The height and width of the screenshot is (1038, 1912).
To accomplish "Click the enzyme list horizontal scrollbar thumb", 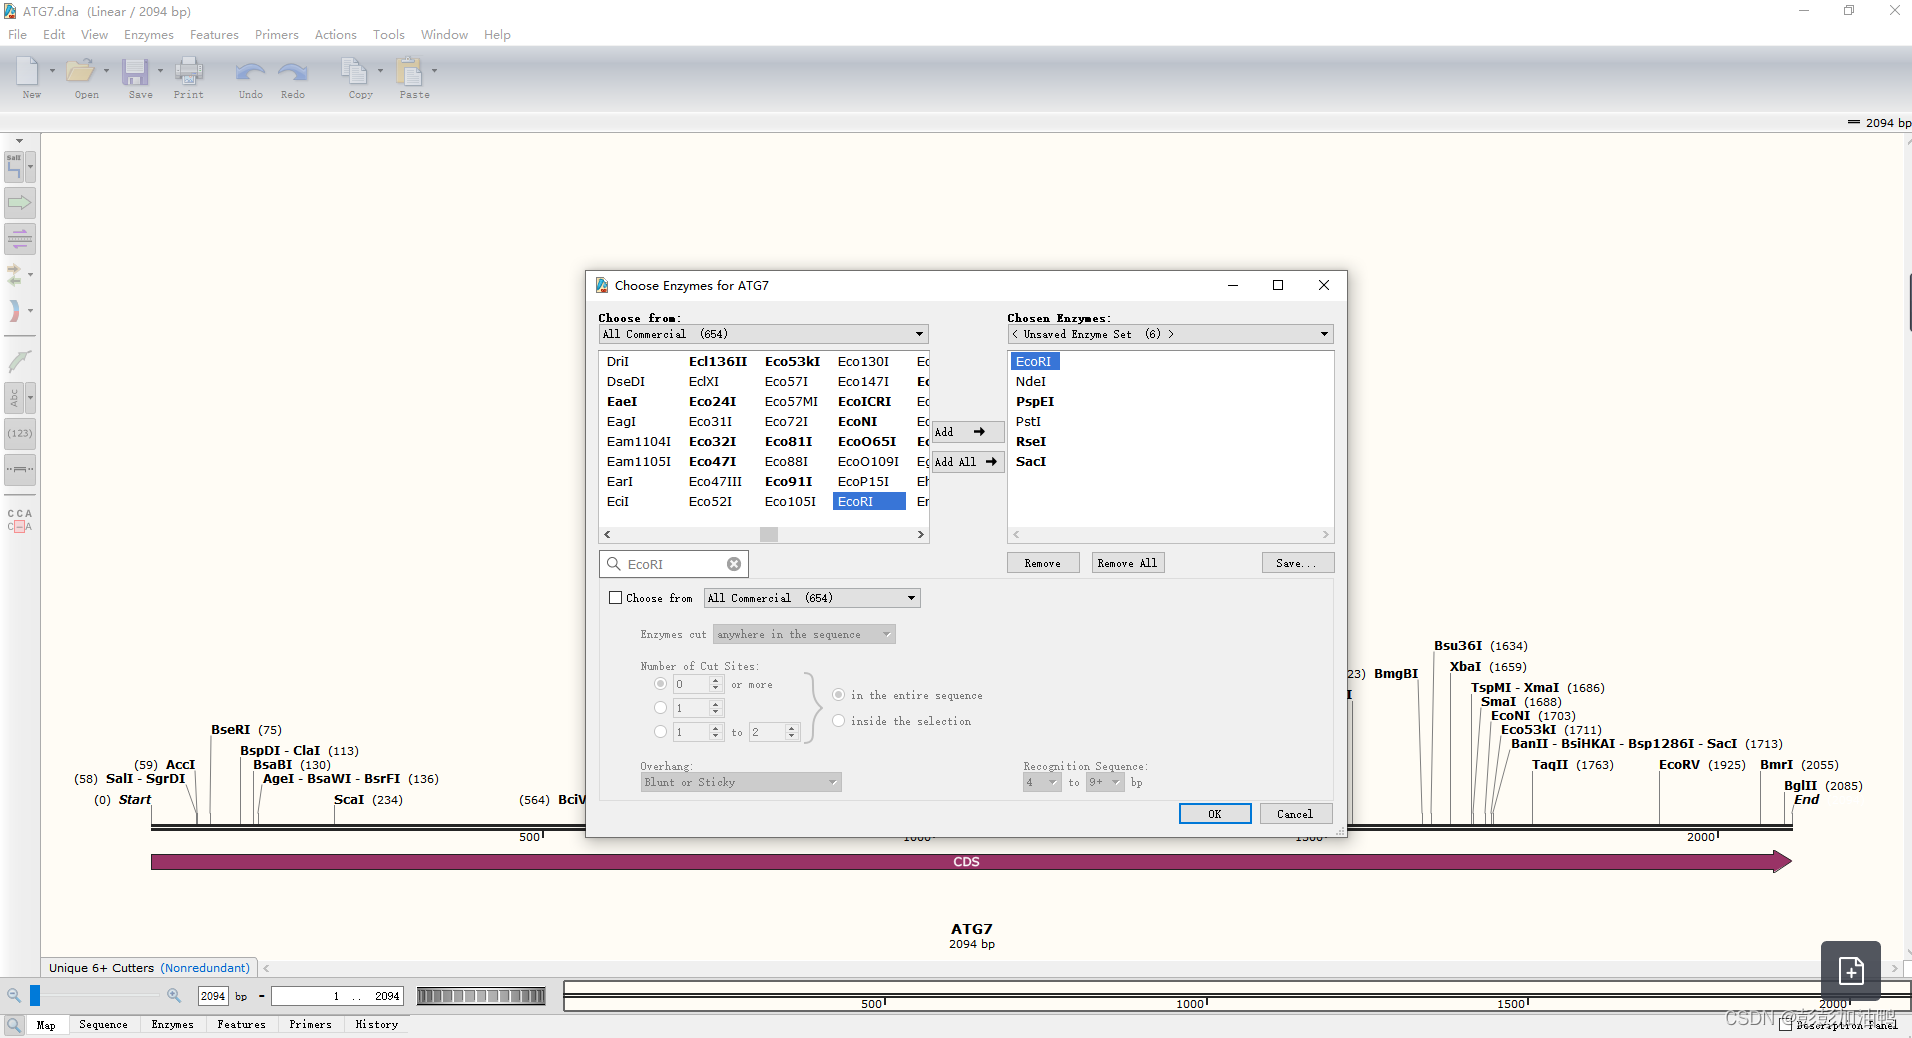I will (768, 535).
